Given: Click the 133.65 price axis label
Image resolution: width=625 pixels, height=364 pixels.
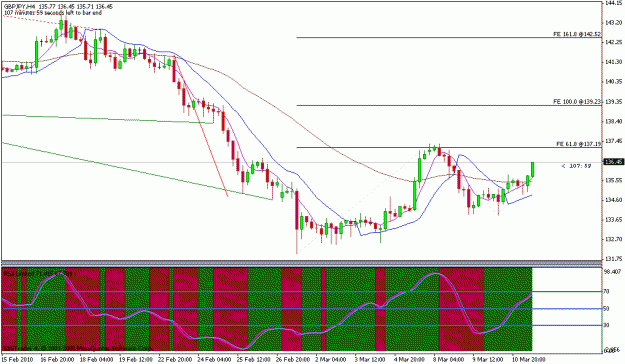Looking at the screenshot, I should pos(614,220).
